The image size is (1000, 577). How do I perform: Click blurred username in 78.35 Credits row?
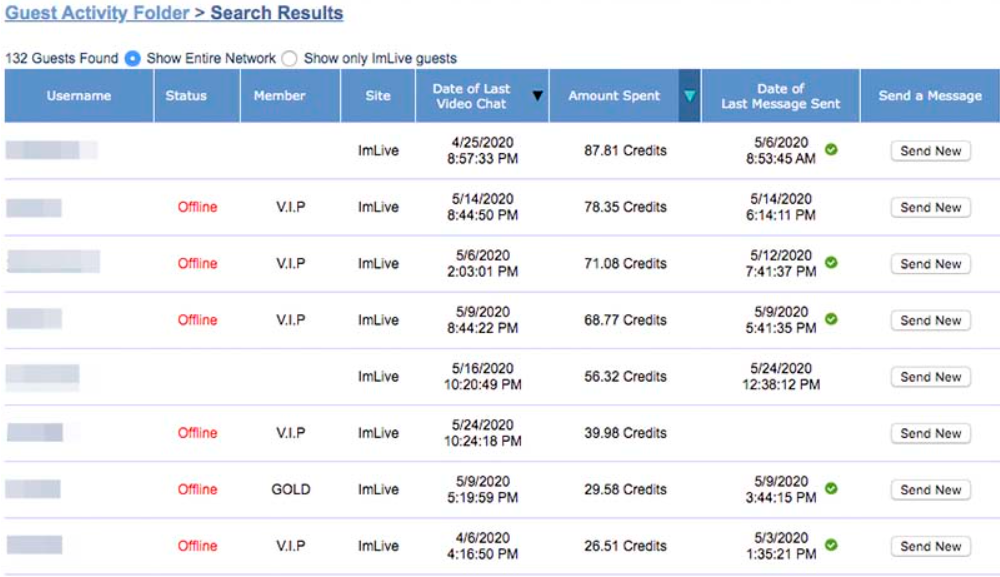34,208
